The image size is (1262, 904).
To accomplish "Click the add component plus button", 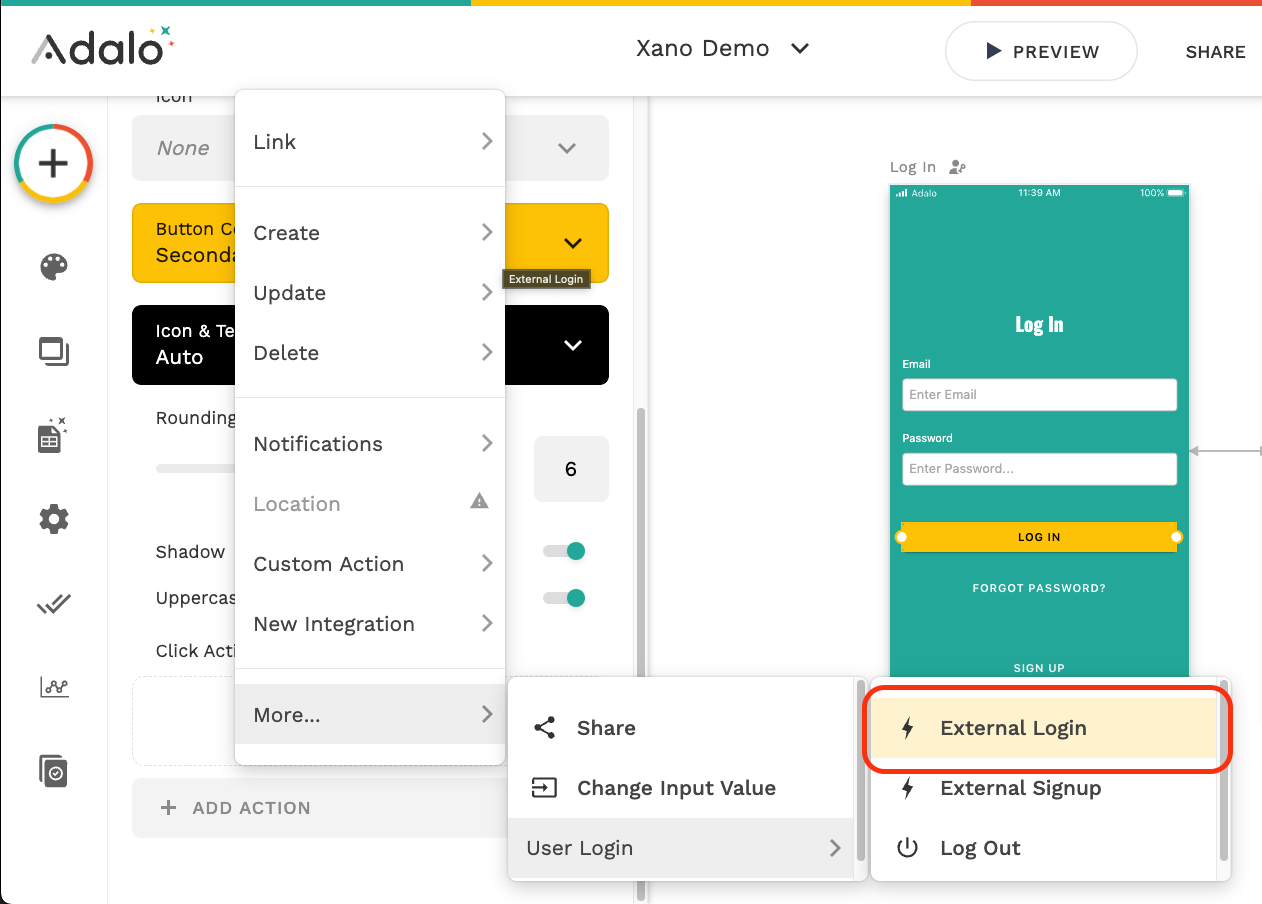I will pos(53,163).
